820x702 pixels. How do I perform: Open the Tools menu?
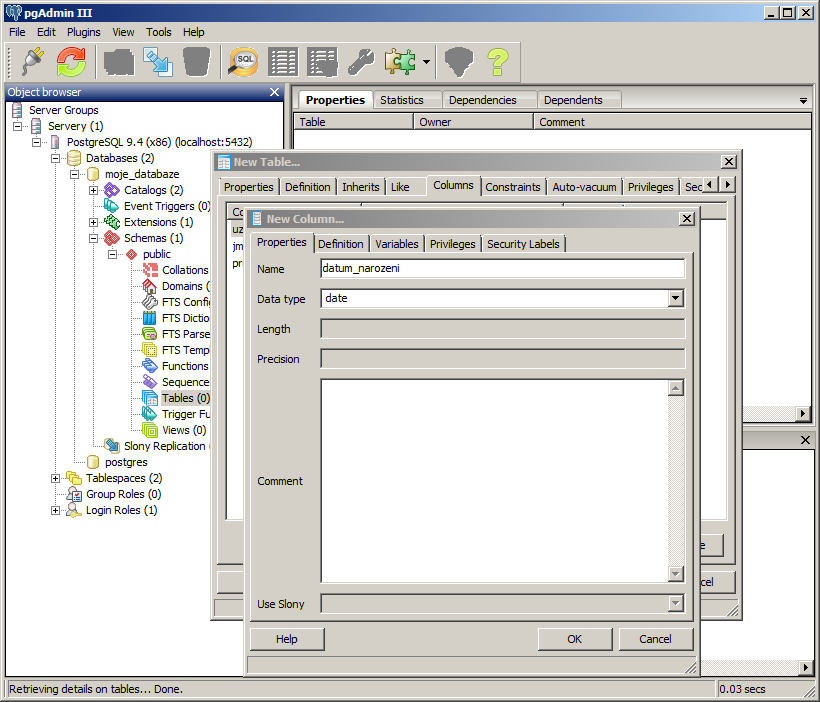pos(158,32)
